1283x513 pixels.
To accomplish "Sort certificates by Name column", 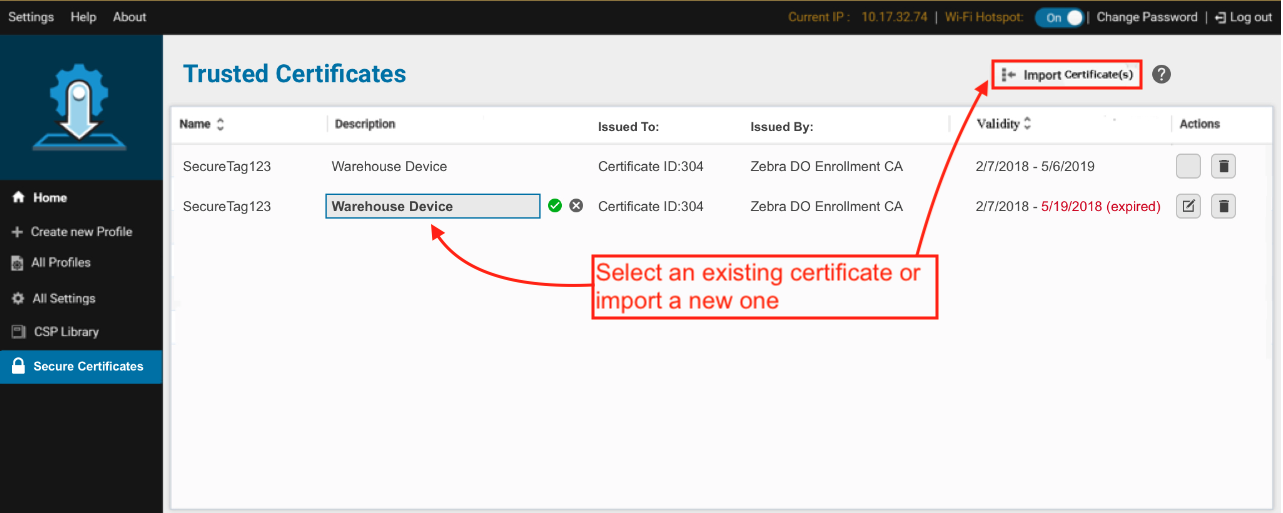I will tap(220, 124).
